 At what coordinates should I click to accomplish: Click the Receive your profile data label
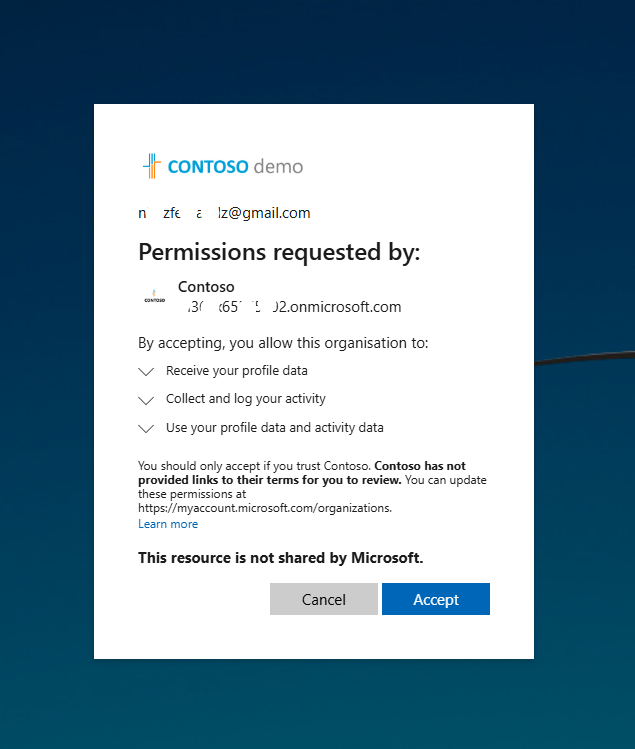click(237, 371)
